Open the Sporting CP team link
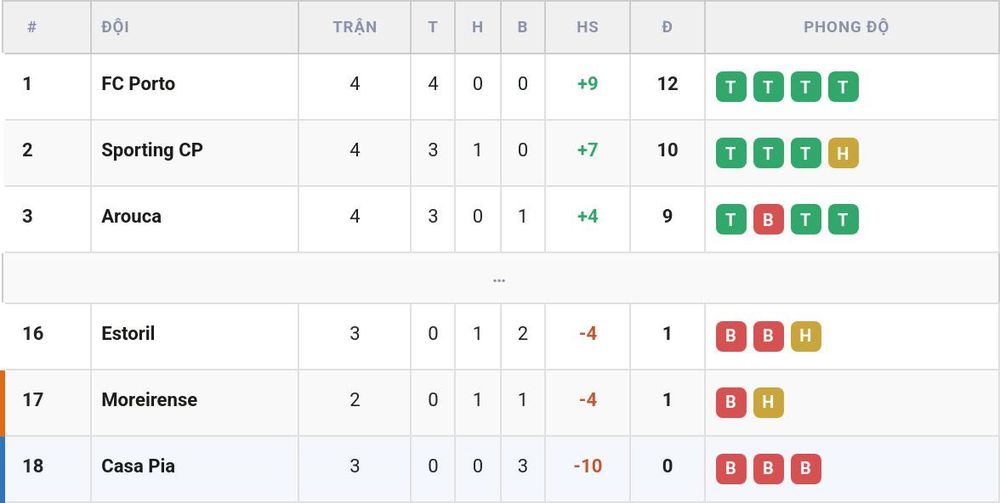This screenshot has height=503, width=1000. click(152, 150)
